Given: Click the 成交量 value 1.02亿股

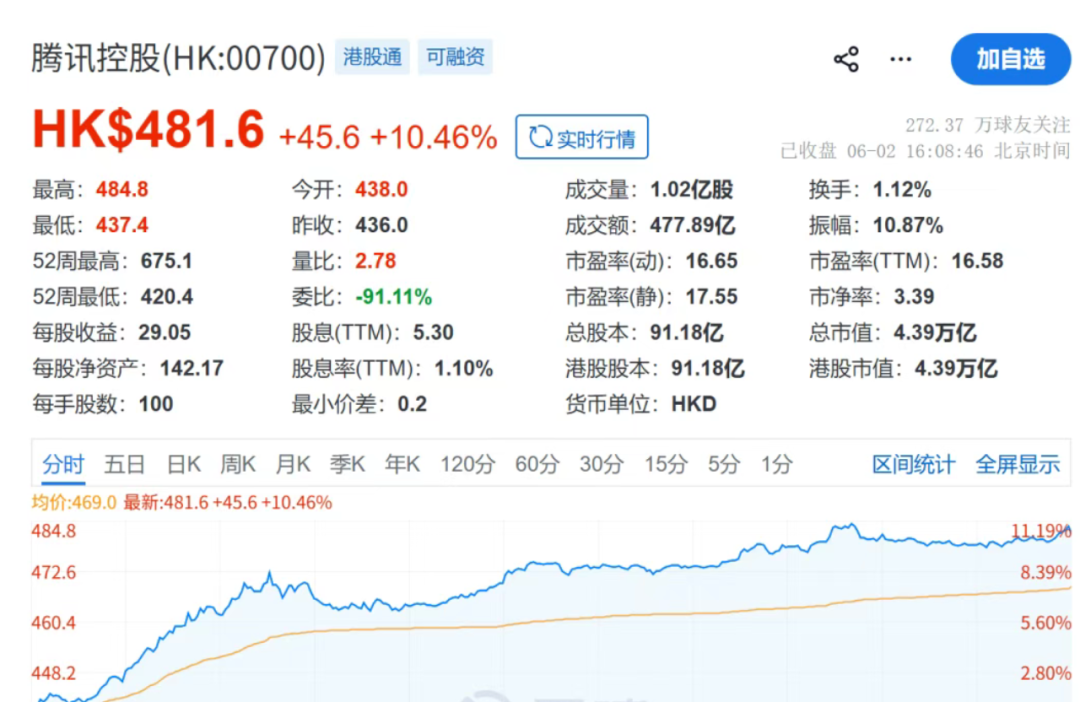Looking at the screenshot, I should pos(692,189).
